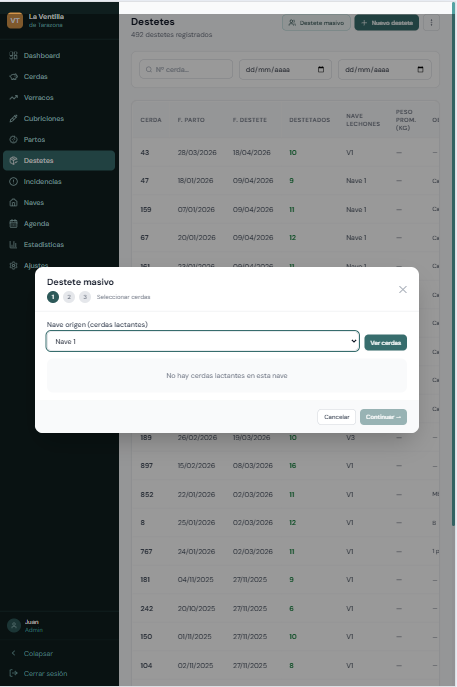The width and height of the screenshot is (457, 687).
Task: Click the F. DESTETE column header
Action: (x=250, y=120)
